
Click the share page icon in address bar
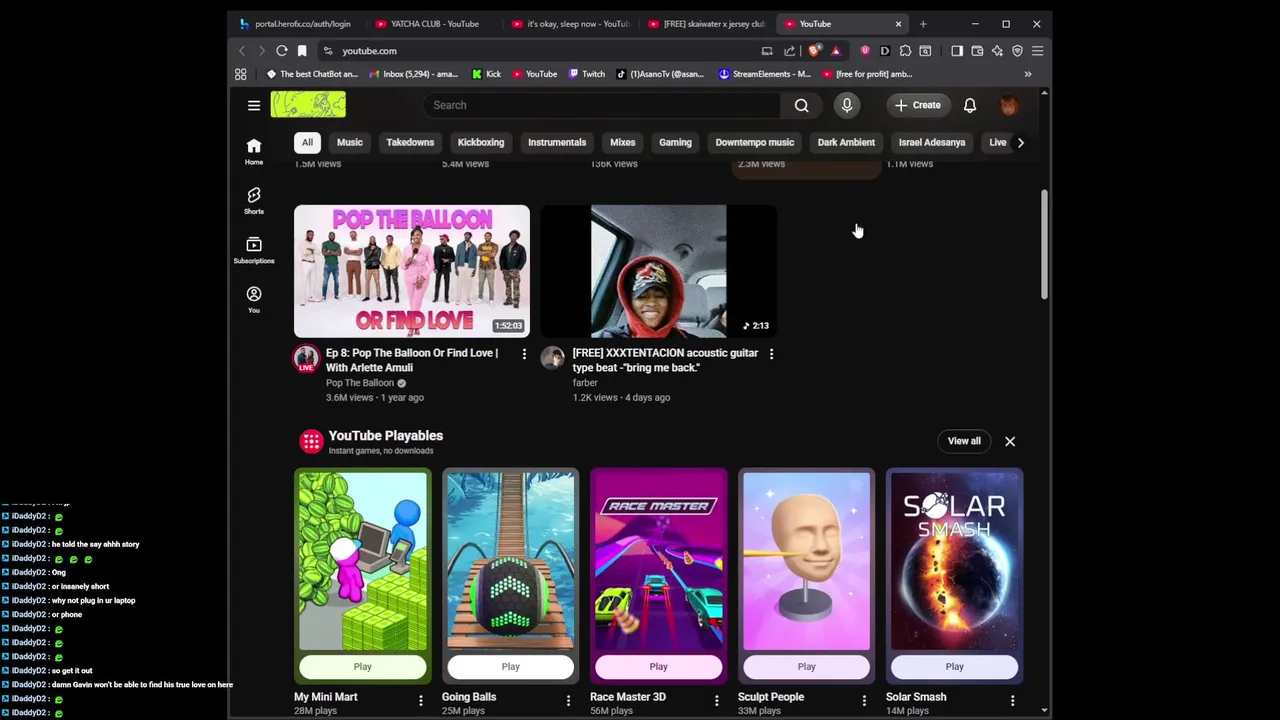pos(789,51)
